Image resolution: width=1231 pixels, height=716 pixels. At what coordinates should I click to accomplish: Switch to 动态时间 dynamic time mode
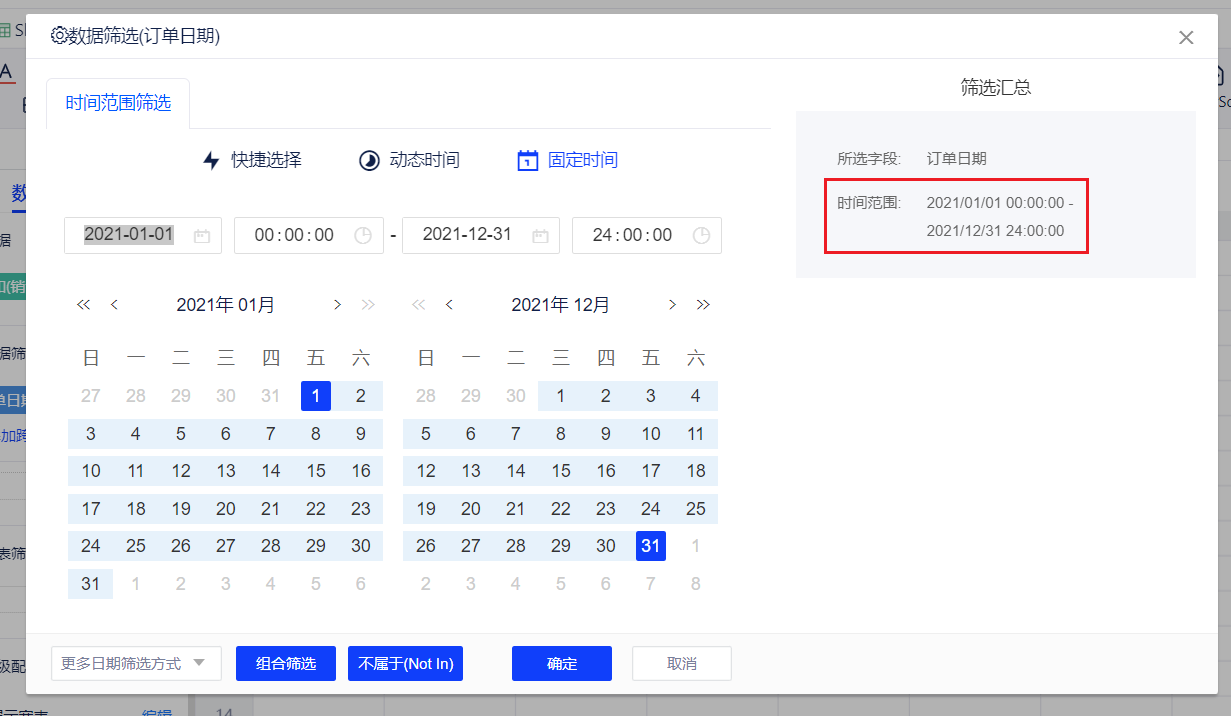410,160
